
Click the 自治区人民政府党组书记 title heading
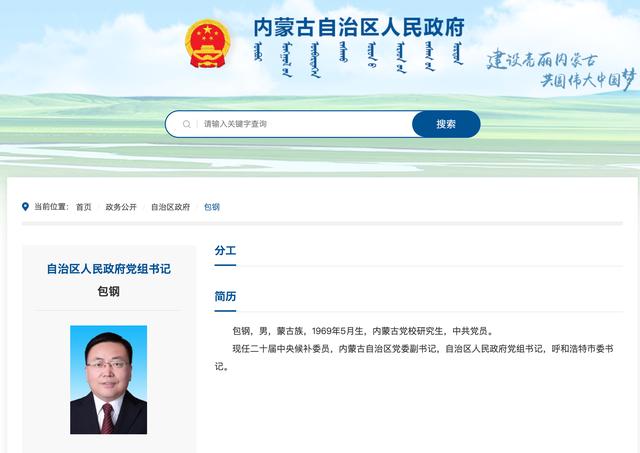click(109, 269)
